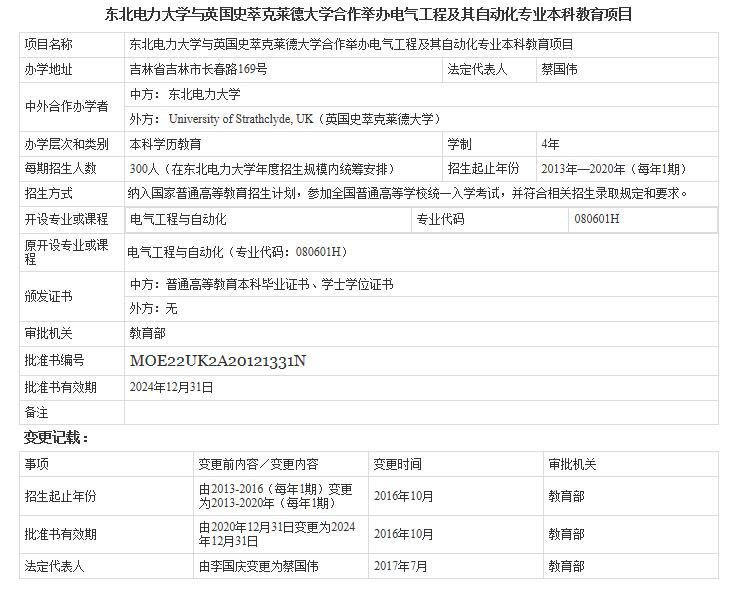Select the 法定代表人 label in address row

click(477, 69)
